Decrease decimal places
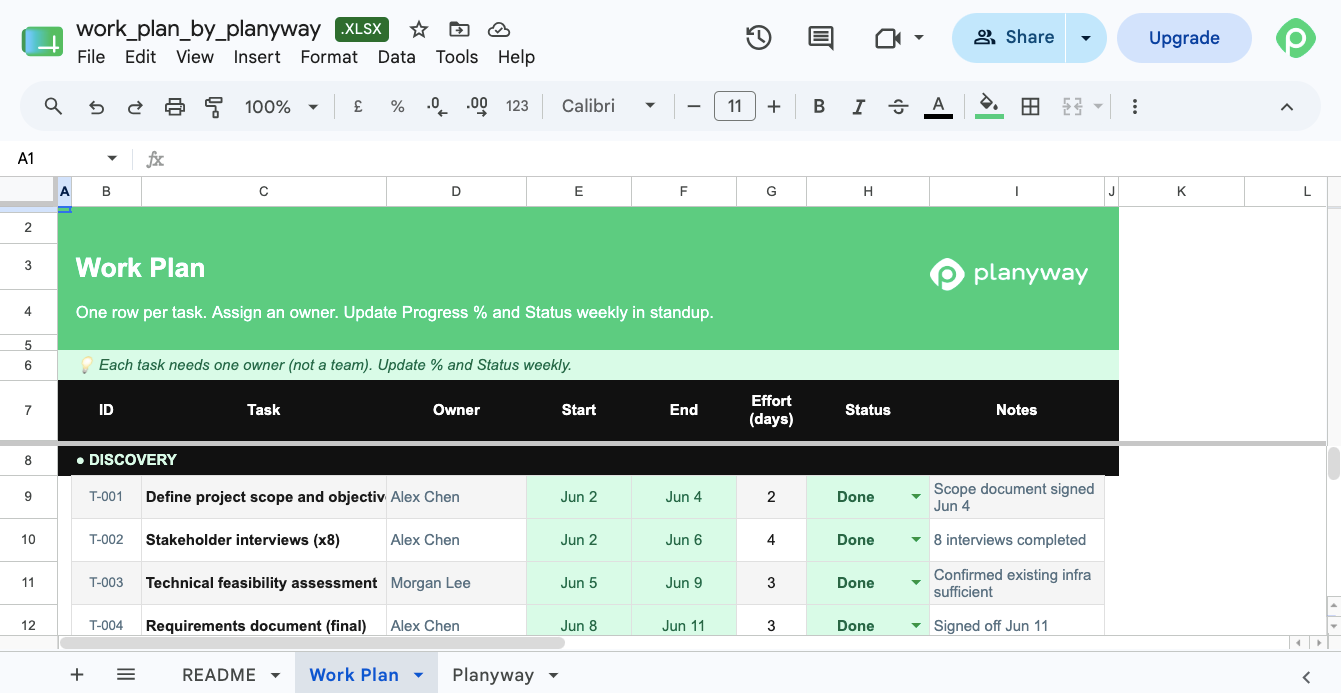This screenshot has width=1341, height=693. (x=437, y=106)
